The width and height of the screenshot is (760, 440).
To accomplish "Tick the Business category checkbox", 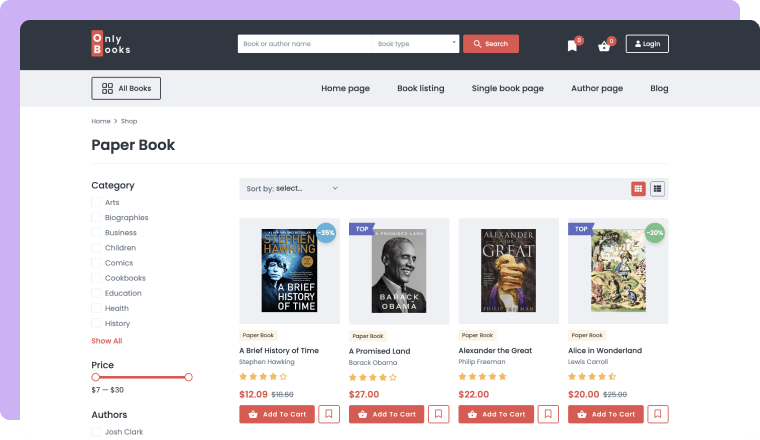I will (x=96, y=232).
